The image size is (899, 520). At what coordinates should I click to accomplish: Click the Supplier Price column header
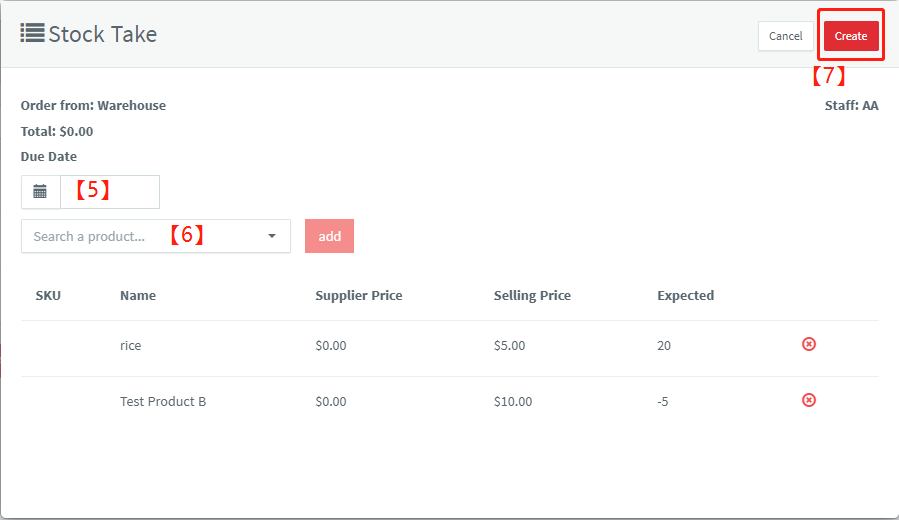[x=359, y=295]
